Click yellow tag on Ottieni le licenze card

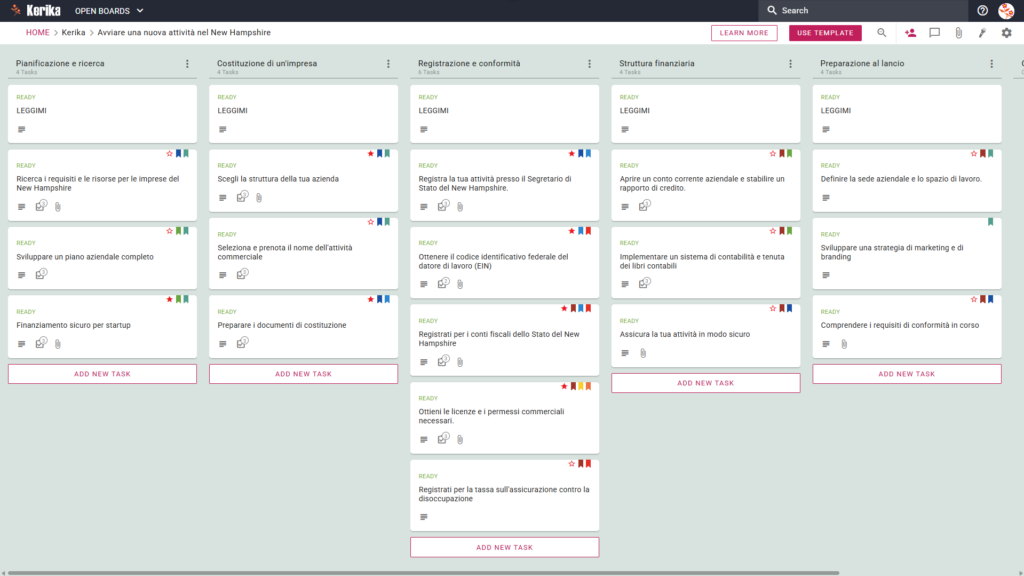581,386
